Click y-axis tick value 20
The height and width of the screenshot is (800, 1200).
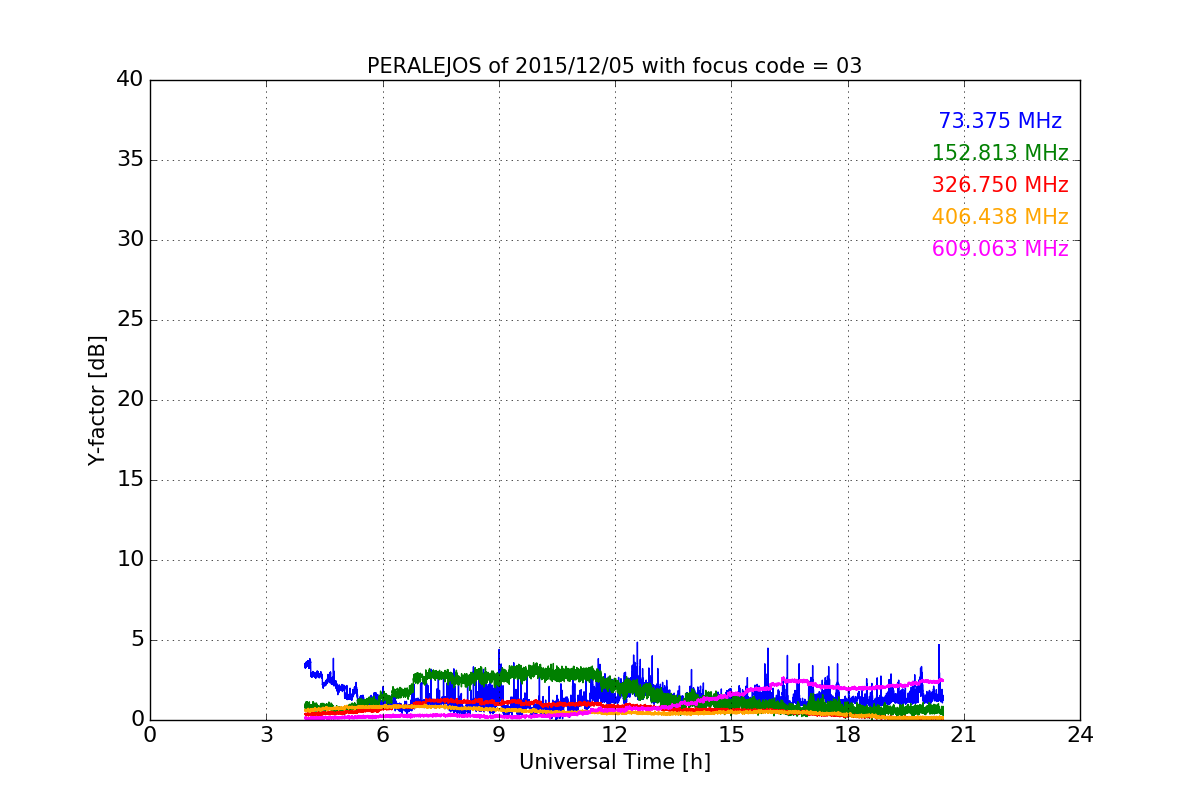[130, 400]
